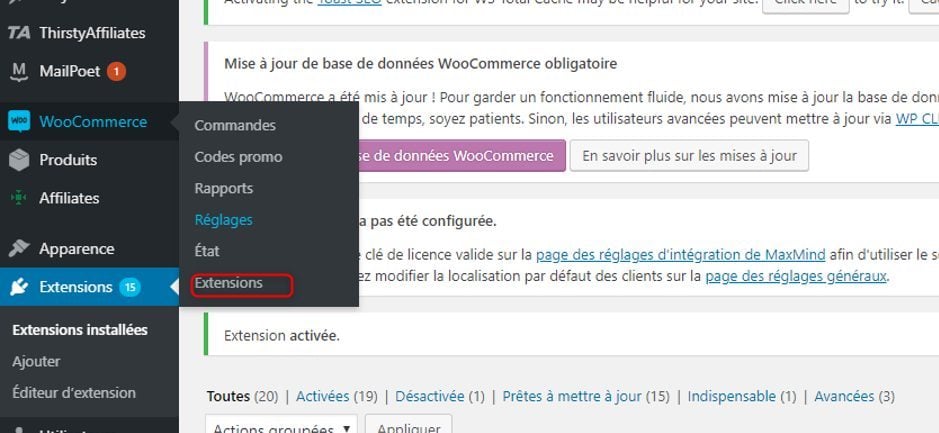
Task: Select Codes promo in submenu
Action: pos(238,157)
